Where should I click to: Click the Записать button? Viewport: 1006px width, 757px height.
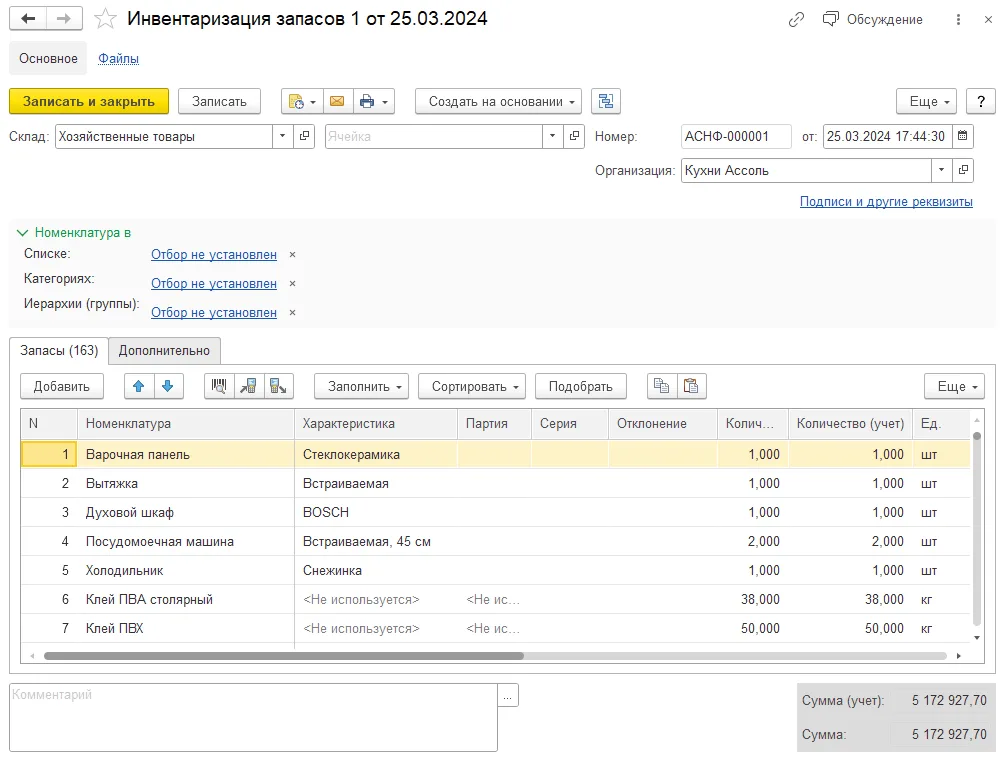point(219,101)
